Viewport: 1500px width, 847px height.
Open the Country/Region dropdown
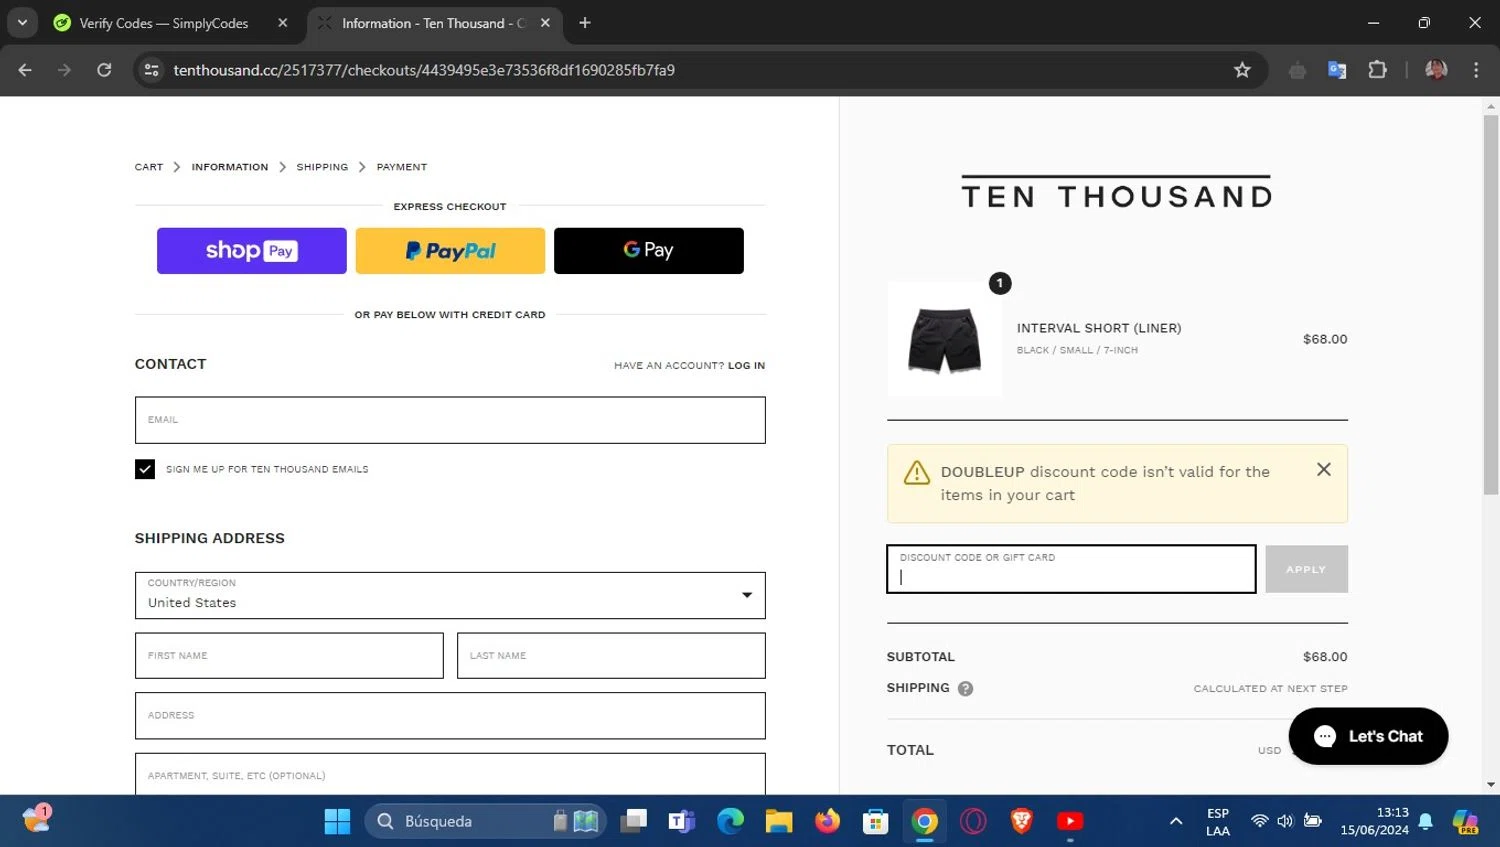450,595
